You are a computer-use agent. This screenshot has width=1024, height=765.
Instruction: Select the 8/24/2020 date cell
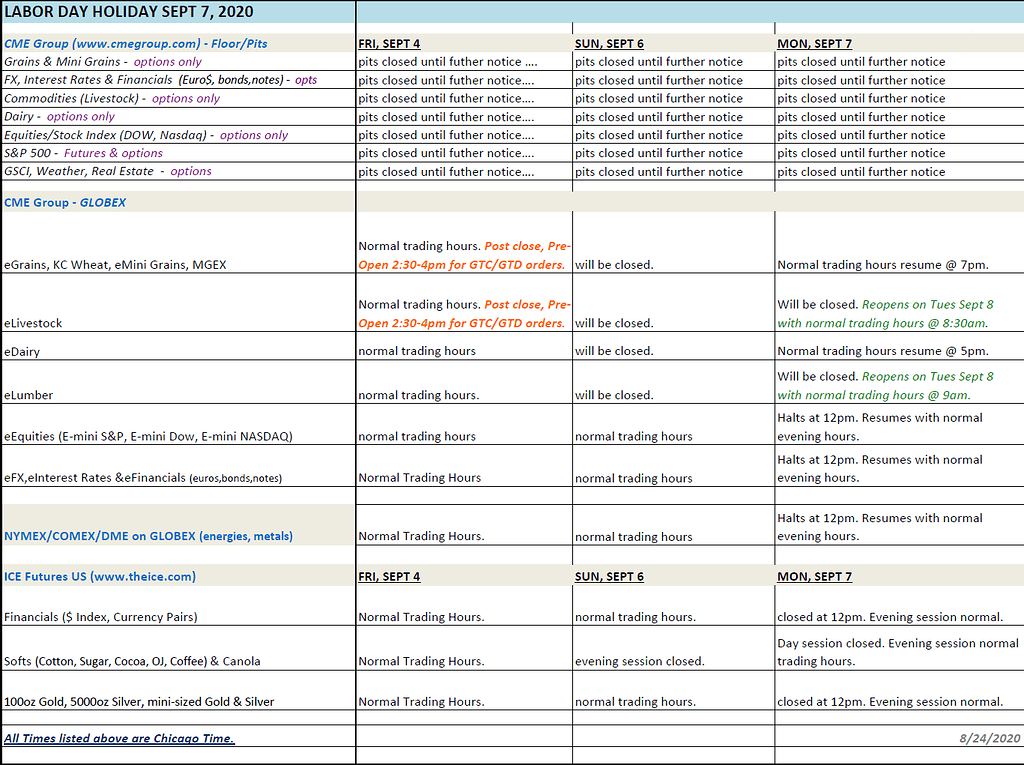tap(990, 738)
